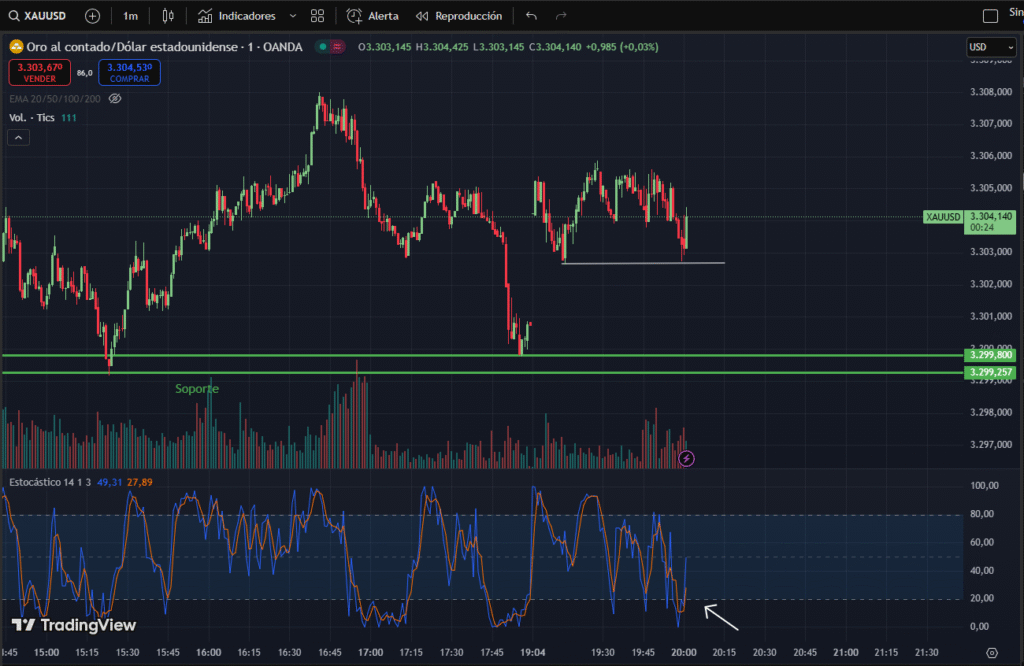Create an alert with Alerta button
The image size is (1024, 666).
(x=373, y=16)
